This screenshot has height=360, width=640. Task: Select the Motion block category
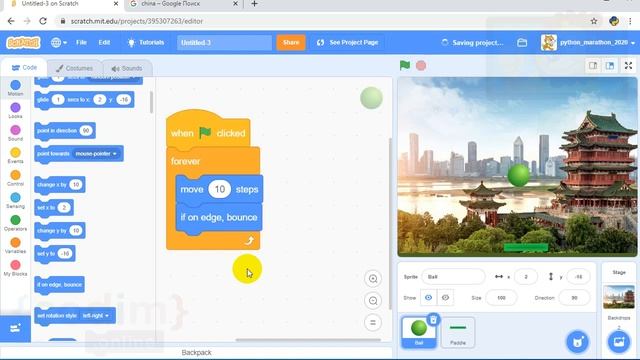pos(16,88)
